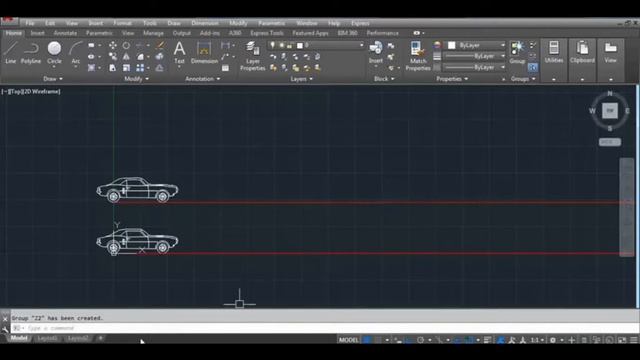Switch to the Model tab
The image size is (640, 360).
(x=19, y=338)
